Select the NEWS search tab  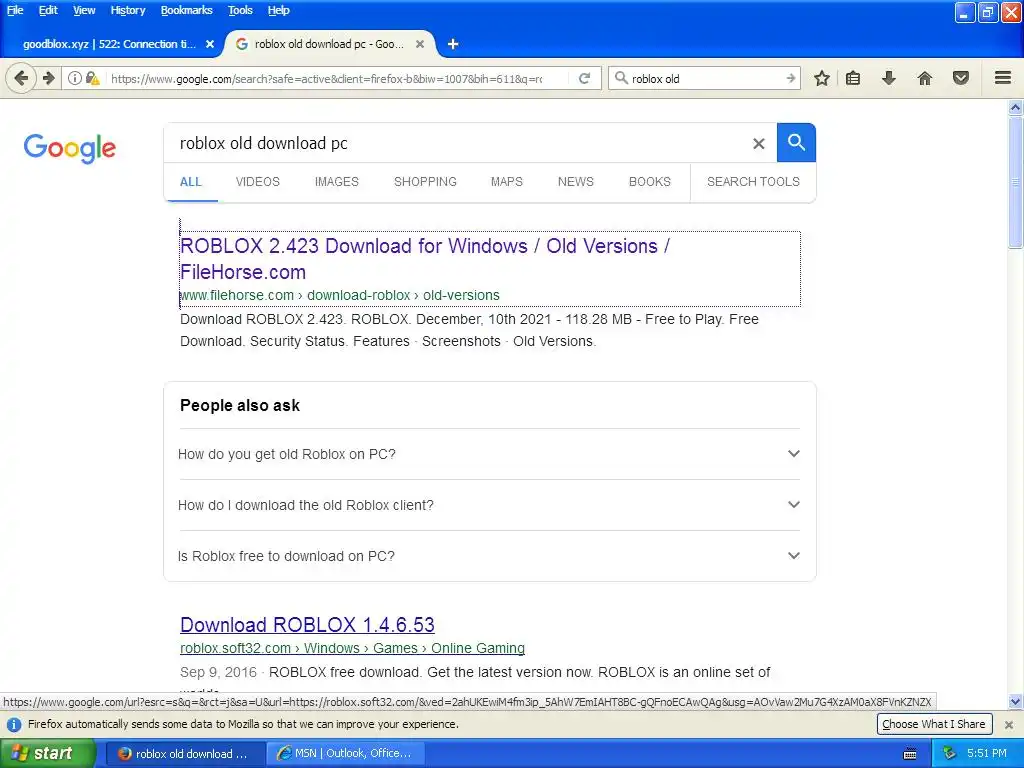575,182
